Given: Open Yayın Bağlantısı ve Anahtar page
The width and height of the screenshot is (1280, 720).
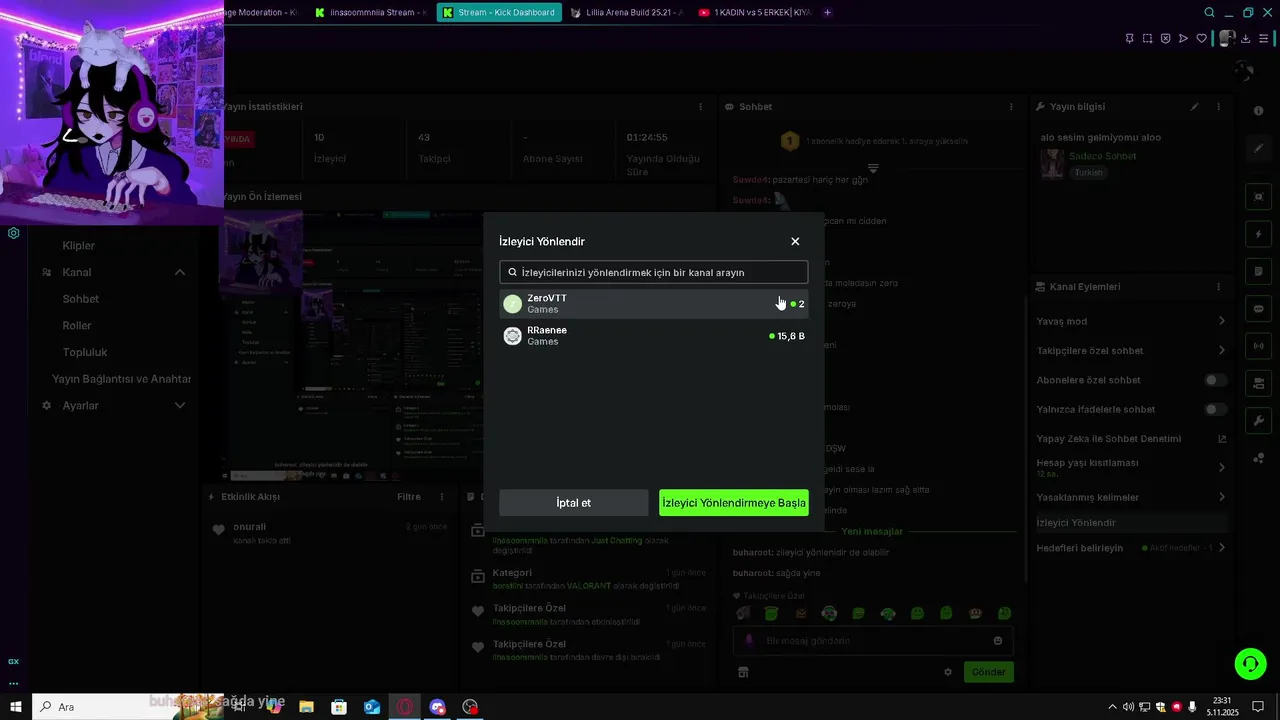Looking at the screenshot, I should coord(121,379).
